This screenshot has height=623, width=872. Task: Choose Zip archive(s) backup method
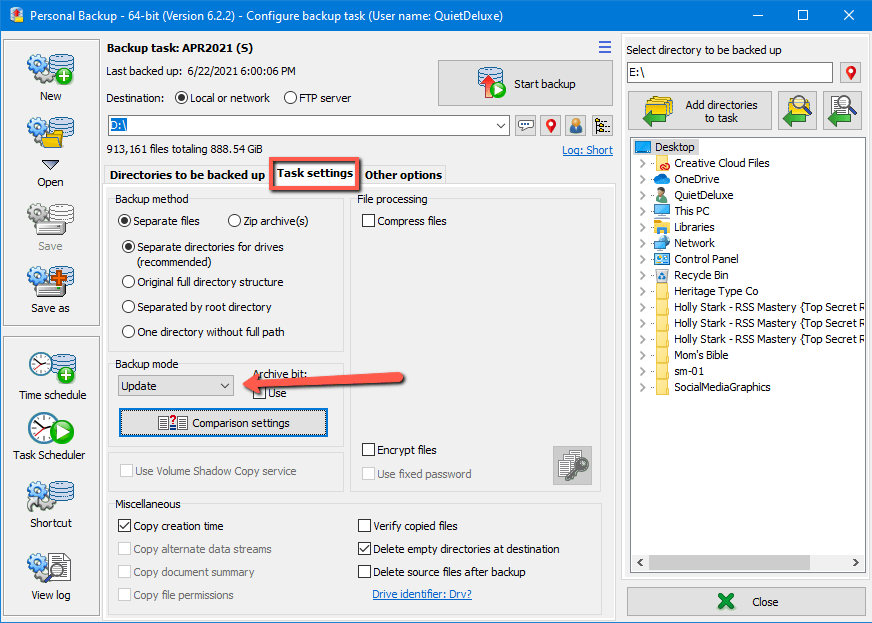(x=268, y=221)
